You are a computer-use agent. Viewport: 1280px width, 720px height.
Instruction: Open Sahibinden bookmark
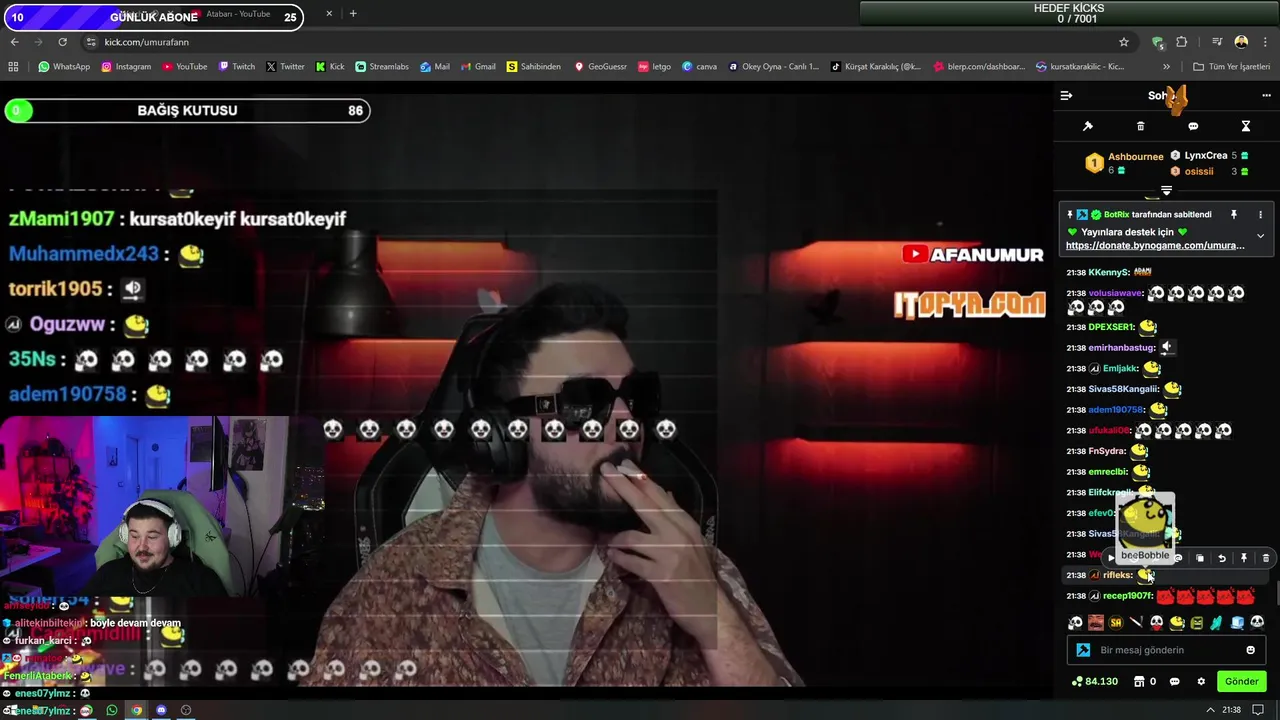[x=534, y=67]
